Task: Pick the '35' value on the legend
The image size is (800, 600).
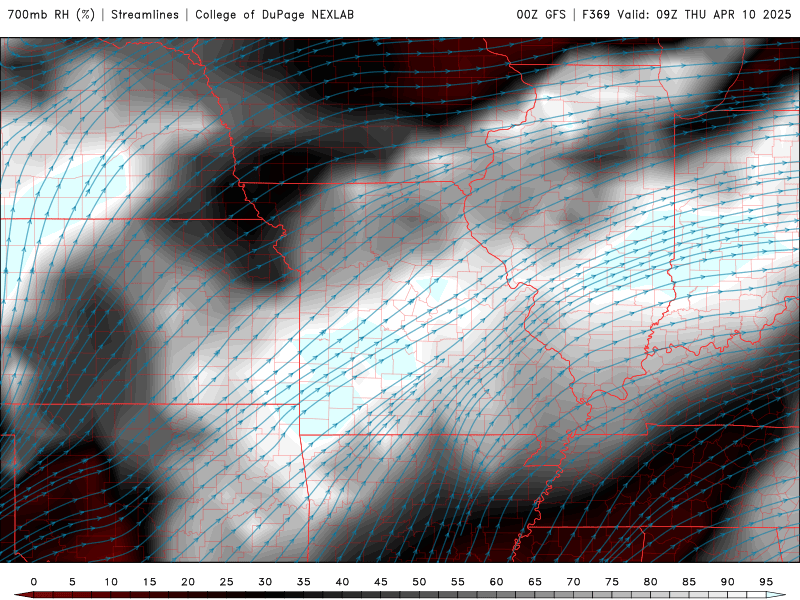Action: pyautogui.click(x=304, y=582)
